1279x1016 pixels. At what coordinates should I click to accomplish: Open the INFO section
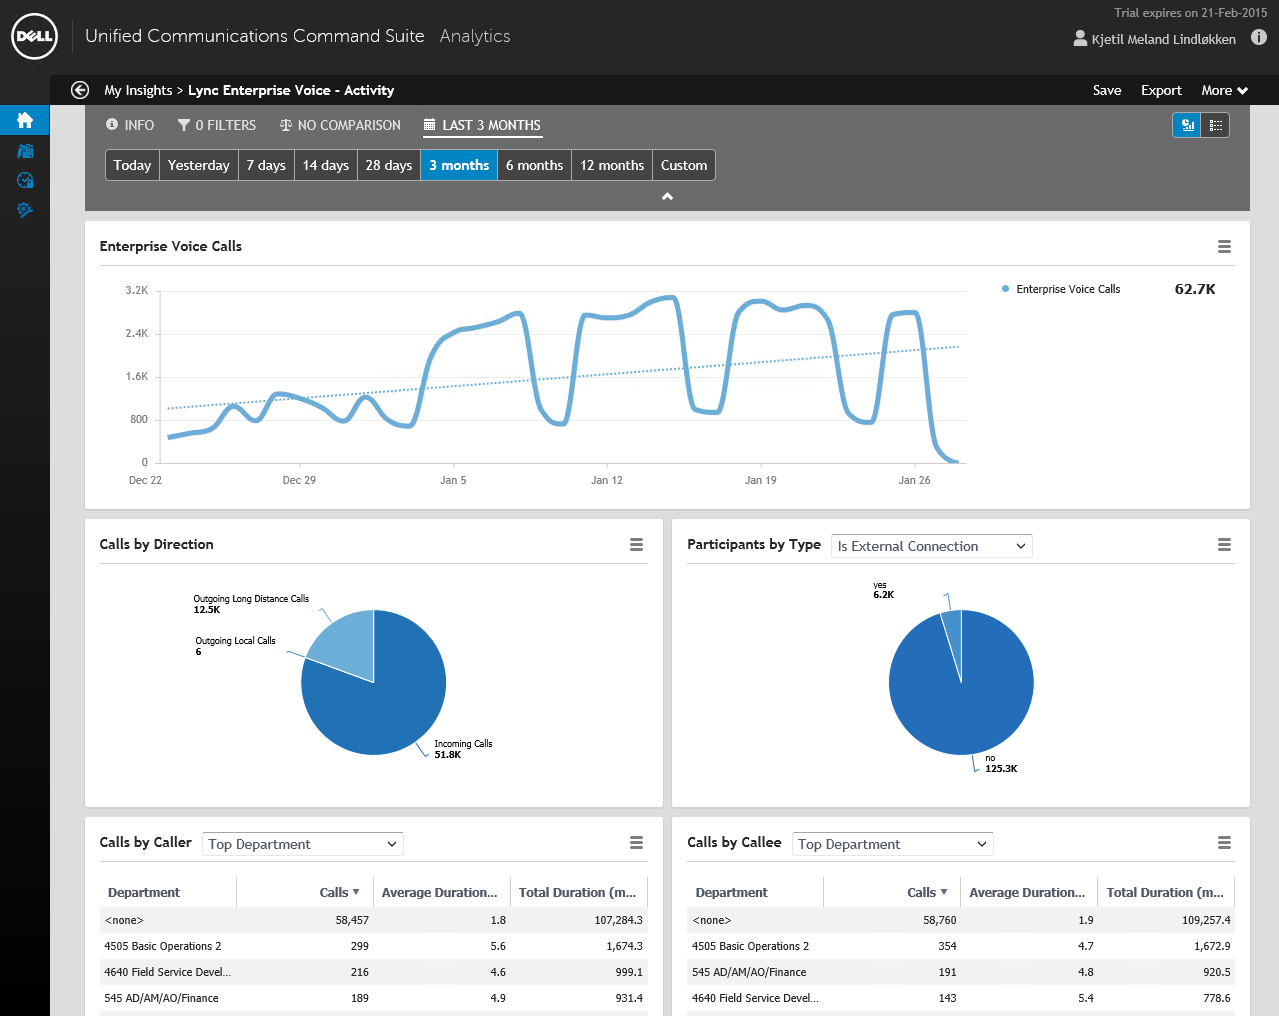tap(130, 125)
